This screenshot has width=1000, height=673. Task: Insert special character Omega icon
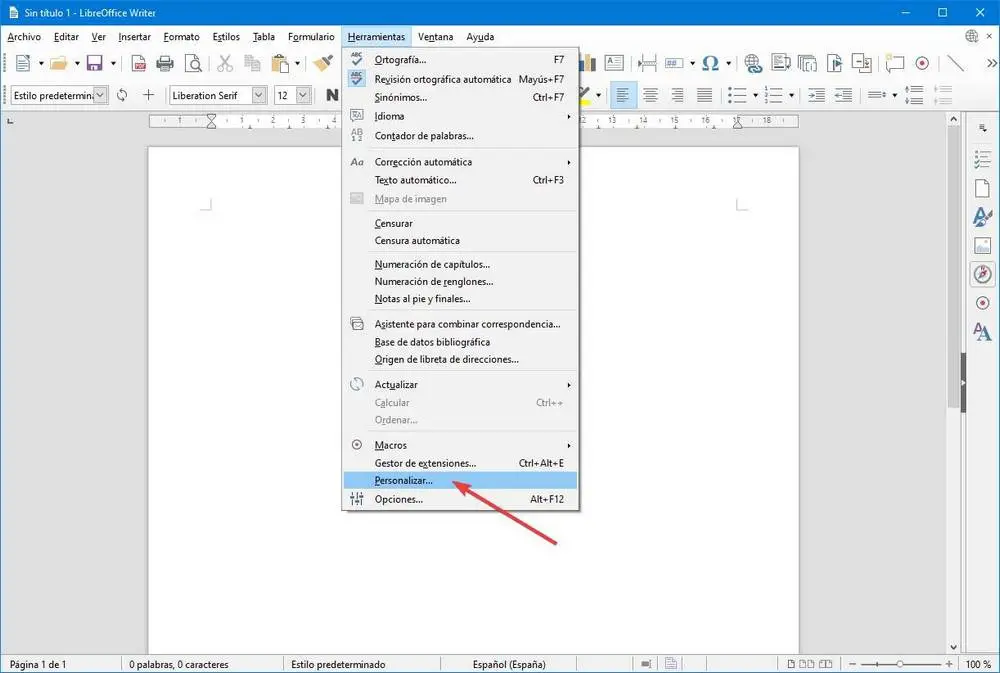click(x=710, y=63)
